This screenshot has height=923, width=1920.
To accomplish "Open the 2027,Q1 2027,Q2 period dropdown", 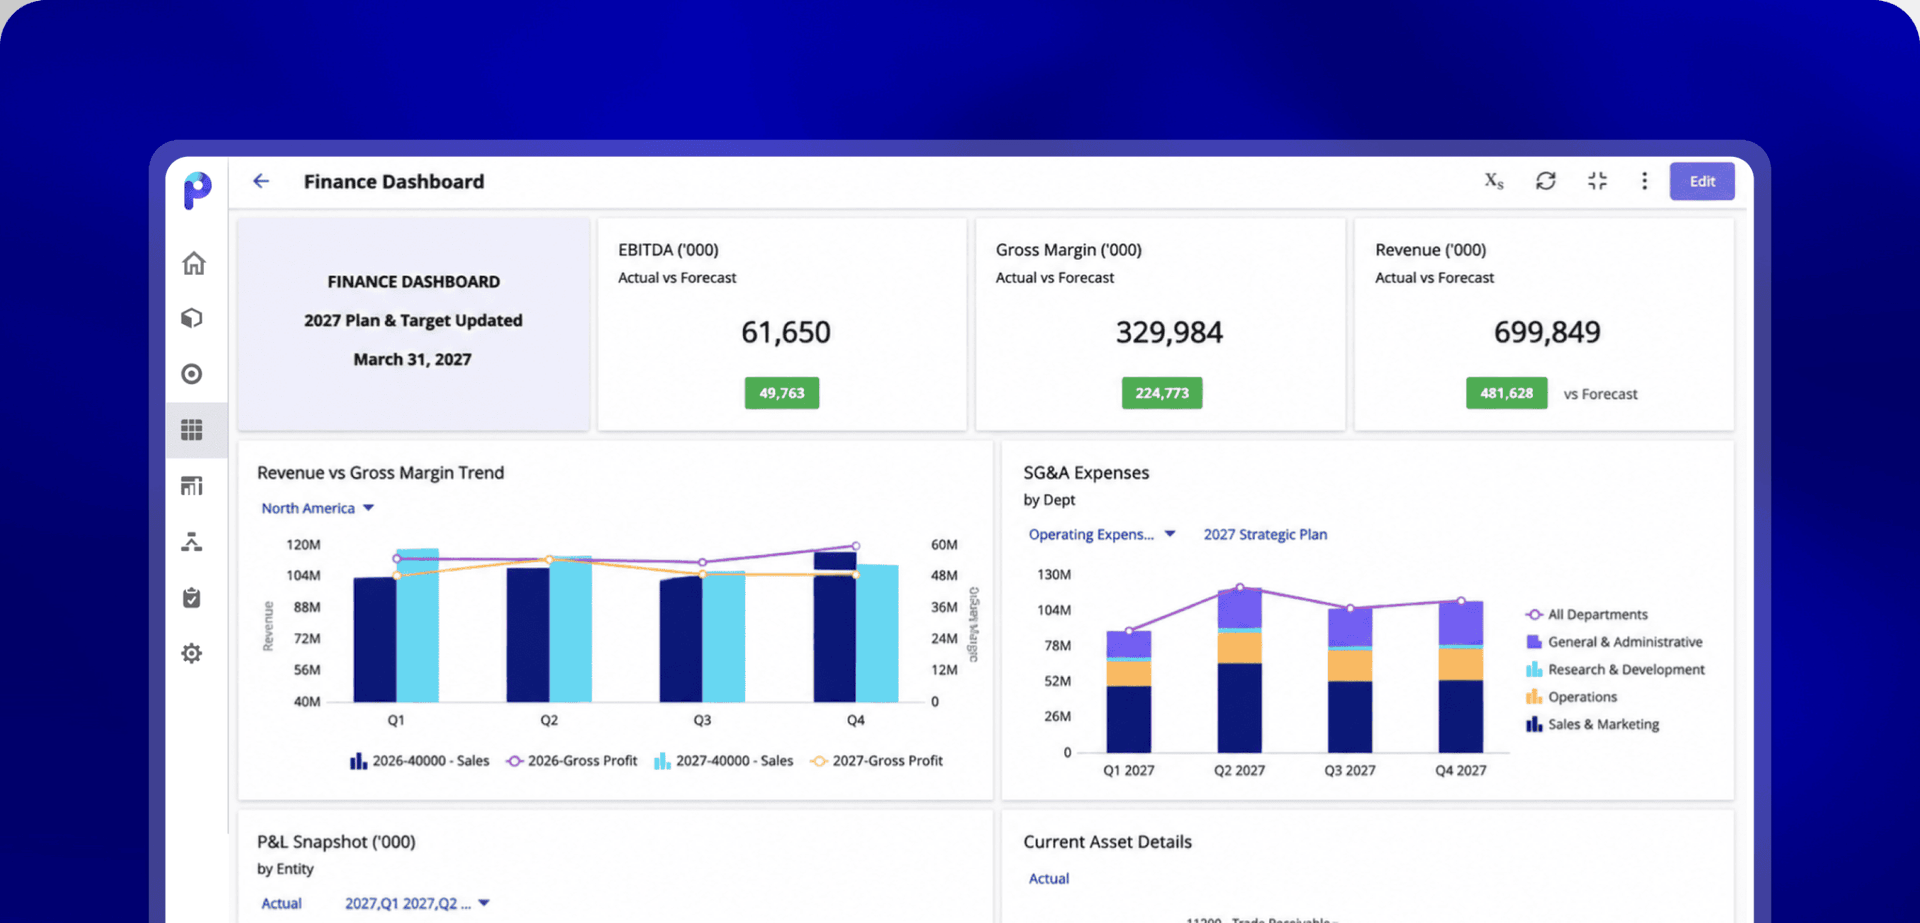I will (x=417, y=903).
